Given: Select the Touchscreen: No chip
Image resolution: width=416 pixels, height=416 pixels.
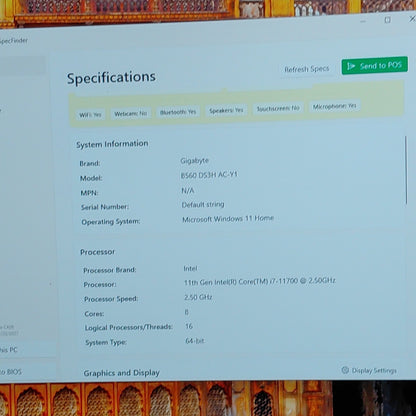Looking at the screenshot, I should [x=278, y=108].
